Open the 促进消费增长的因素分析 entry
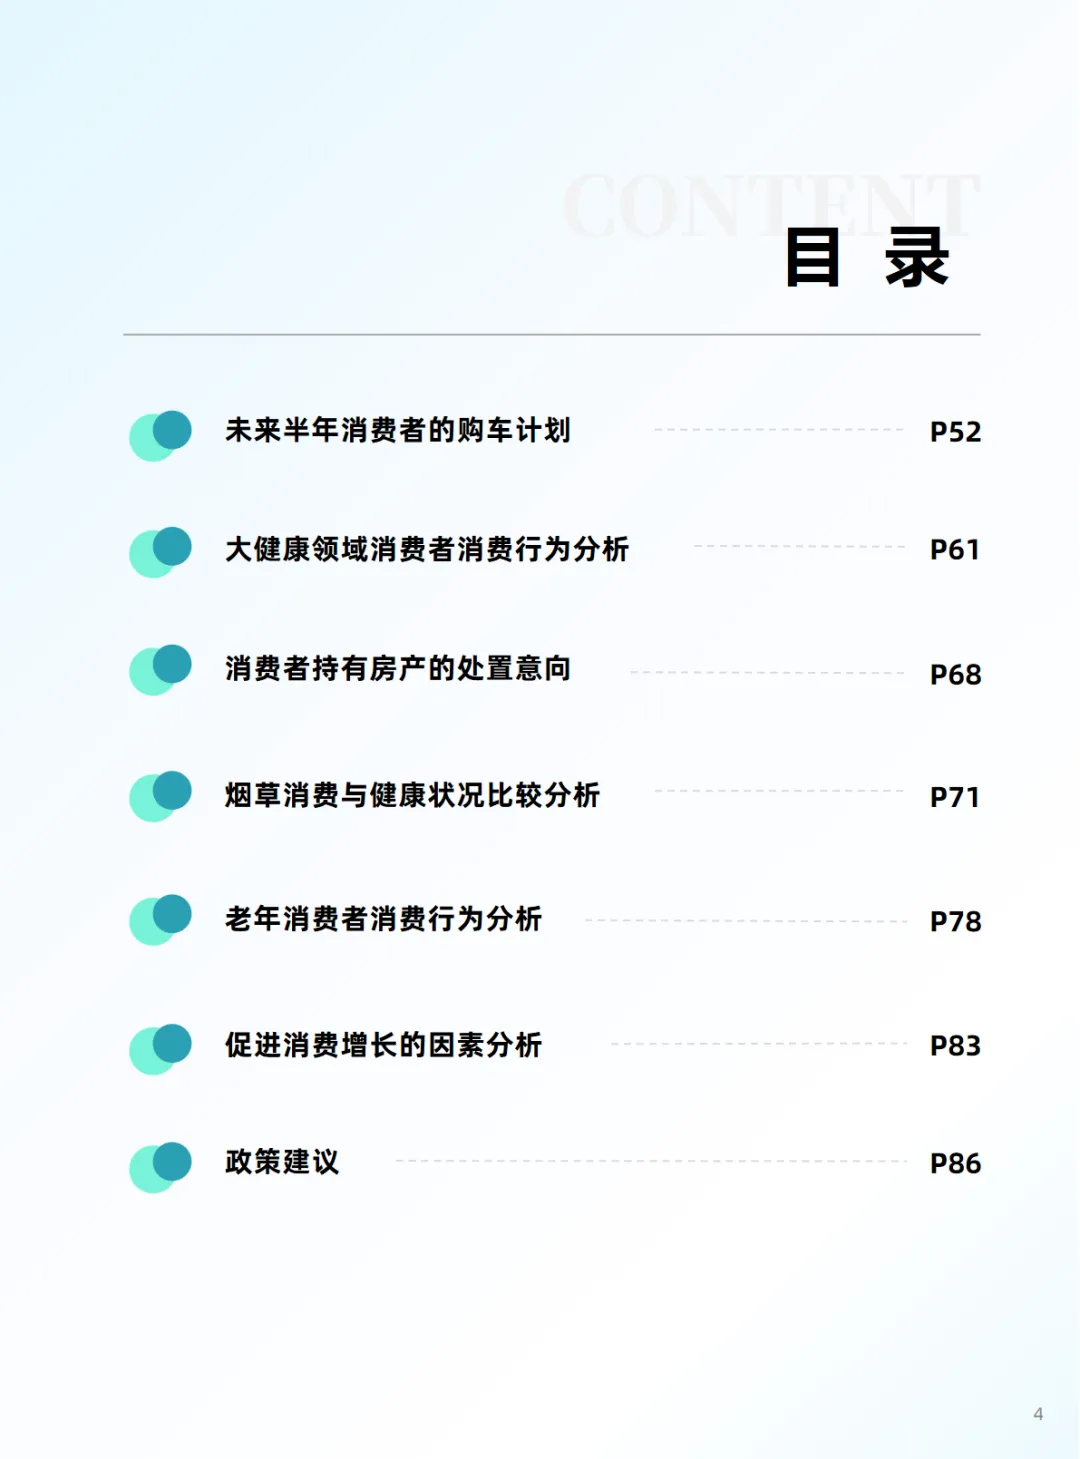The height and width of the screenshot is (1459, 1080). (383, 1045)
